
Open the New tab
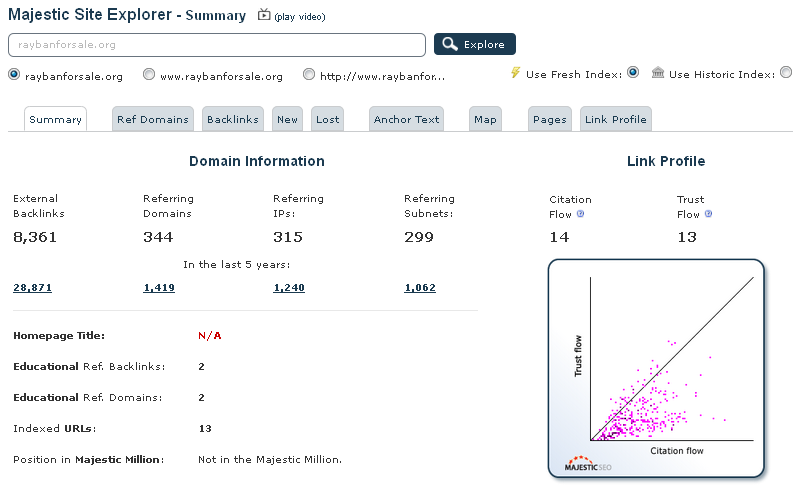coord(287,119)
